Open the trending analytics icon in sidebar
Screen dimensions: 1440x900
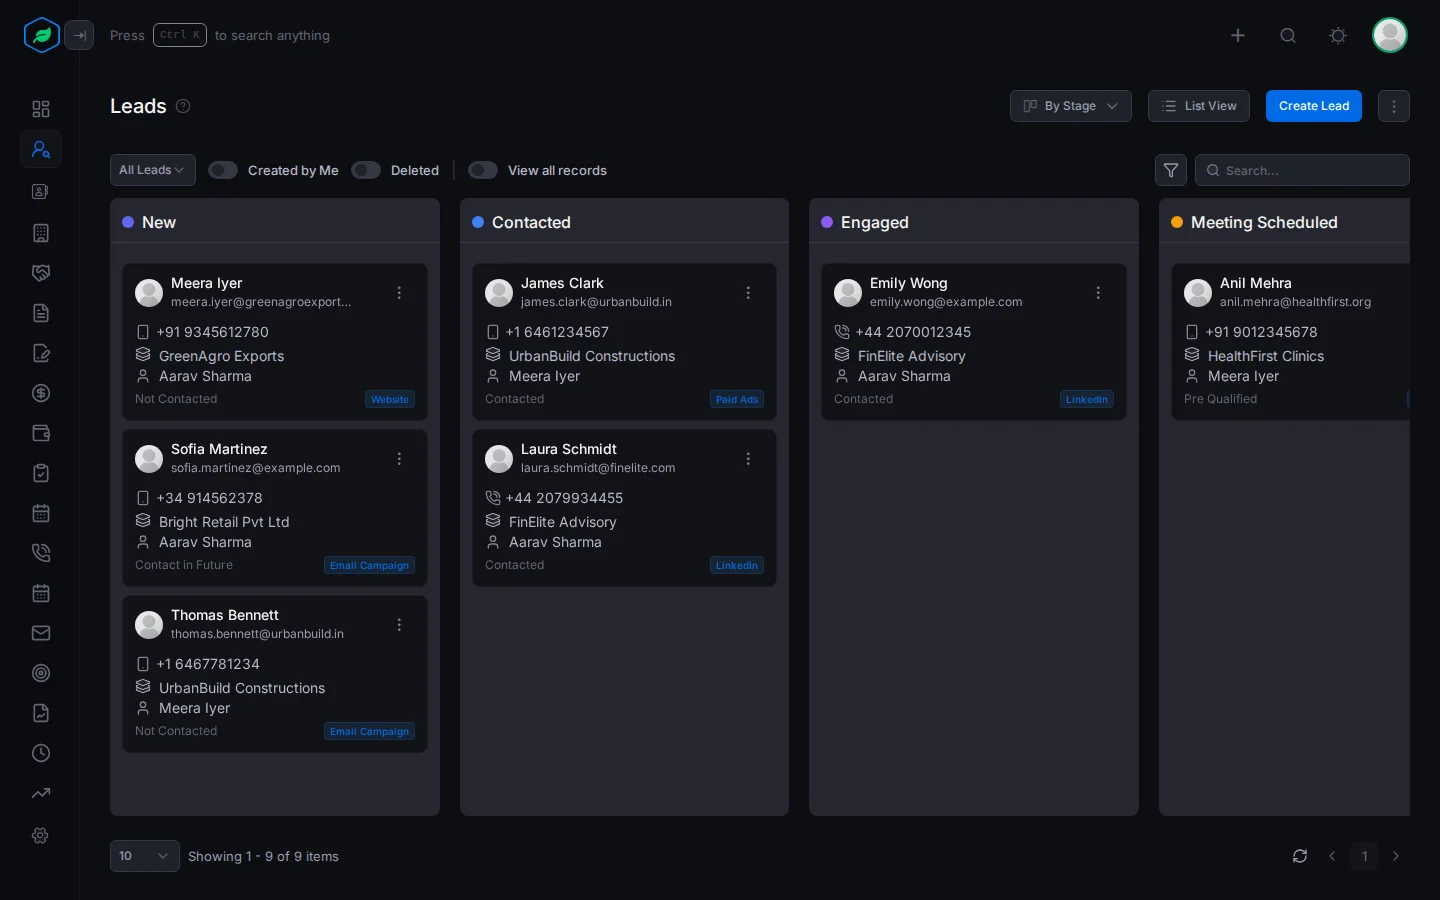pyautogui.click(x=41, y=793)
